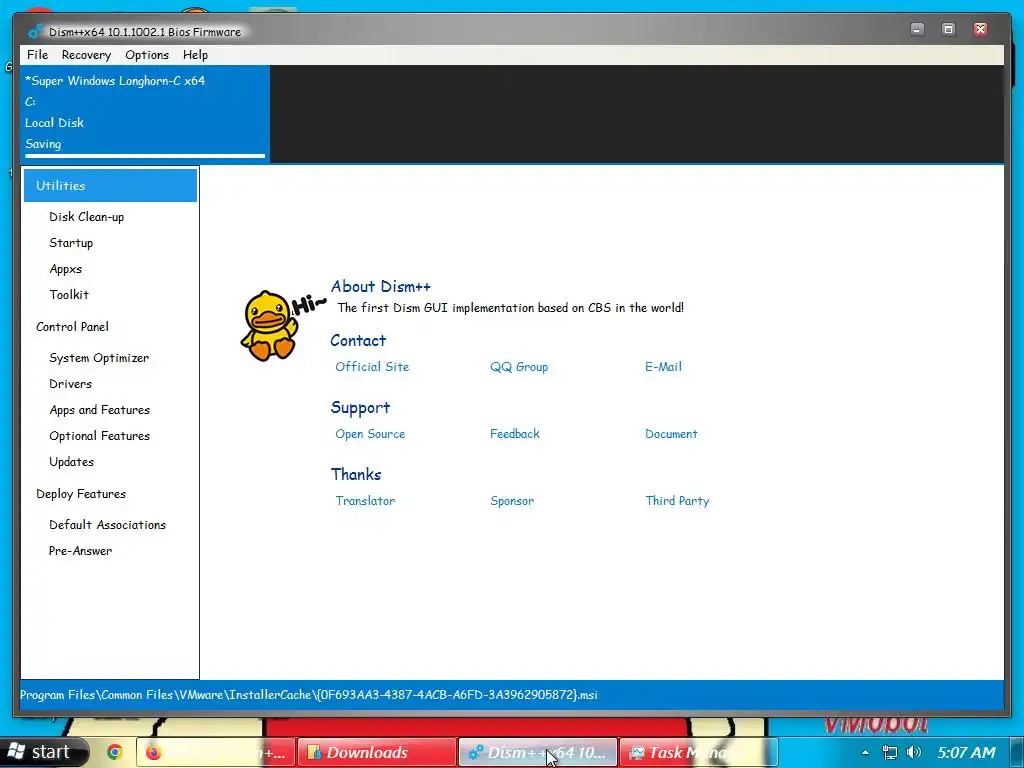The width and height of the screenshot is (1024, 768).
Task: Open the Updates page
Action: coord(71,462)
